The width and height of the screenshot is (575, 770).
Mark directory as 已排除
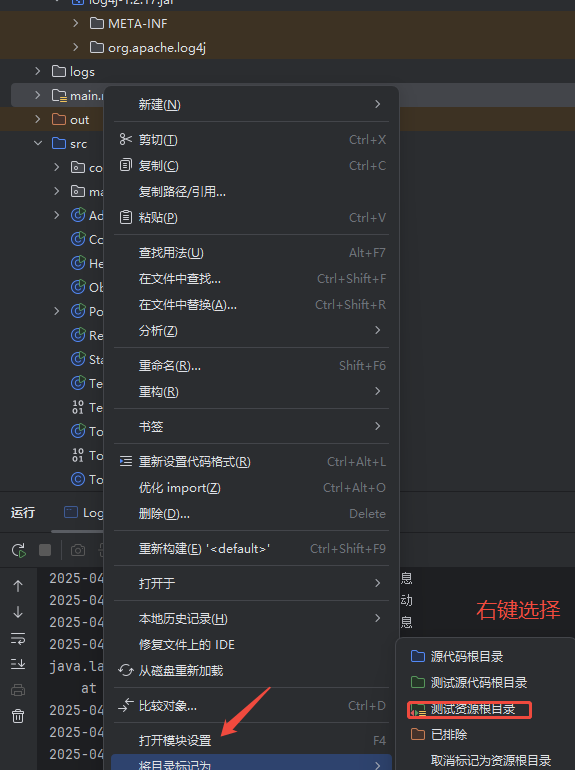485,735
